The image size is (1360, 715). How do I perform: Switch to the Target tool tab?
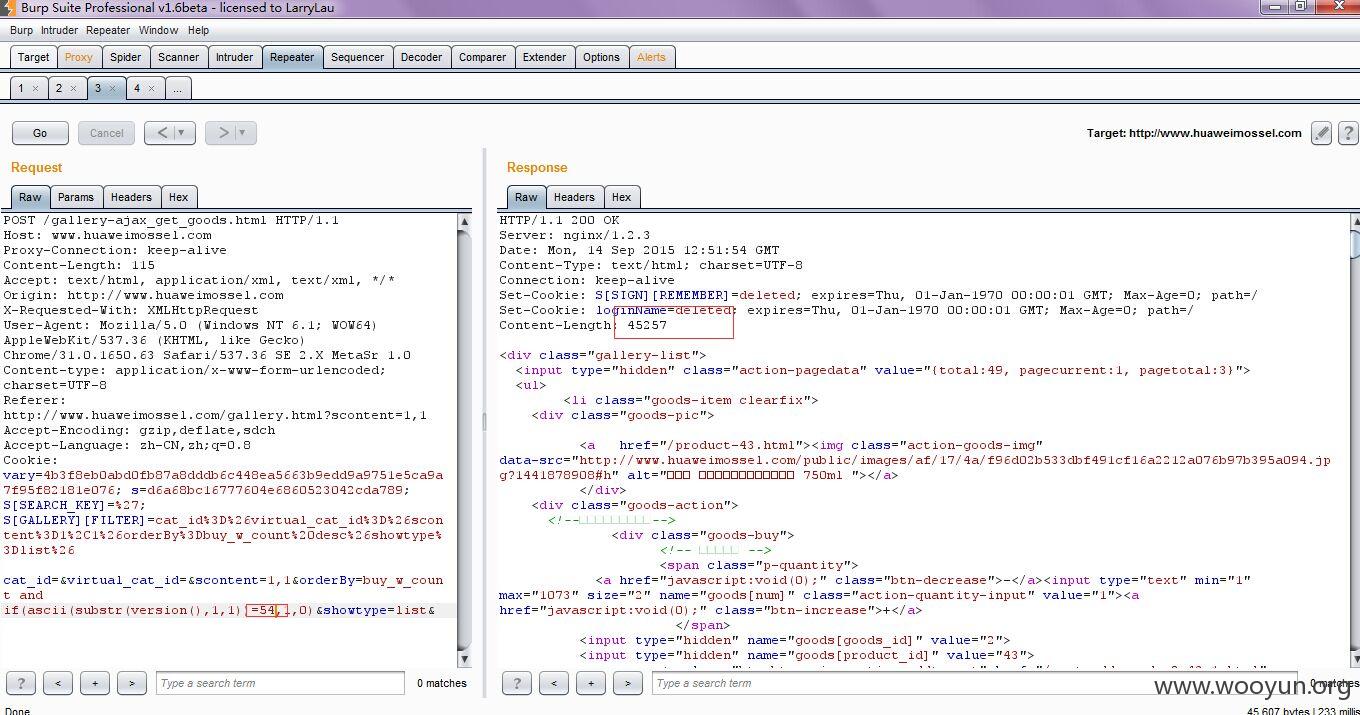pos(33,57)
